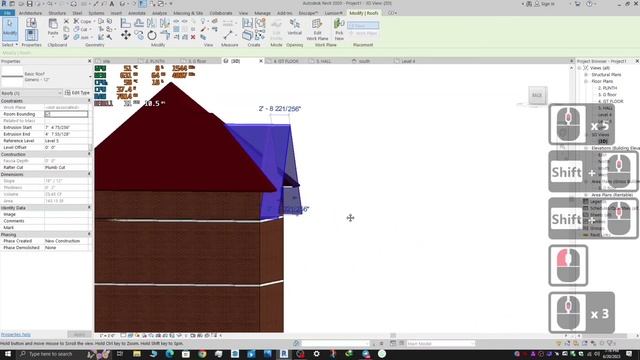Activate the Move tool
The width and height of the screenshot is (640, 360).
pos(126,36)
